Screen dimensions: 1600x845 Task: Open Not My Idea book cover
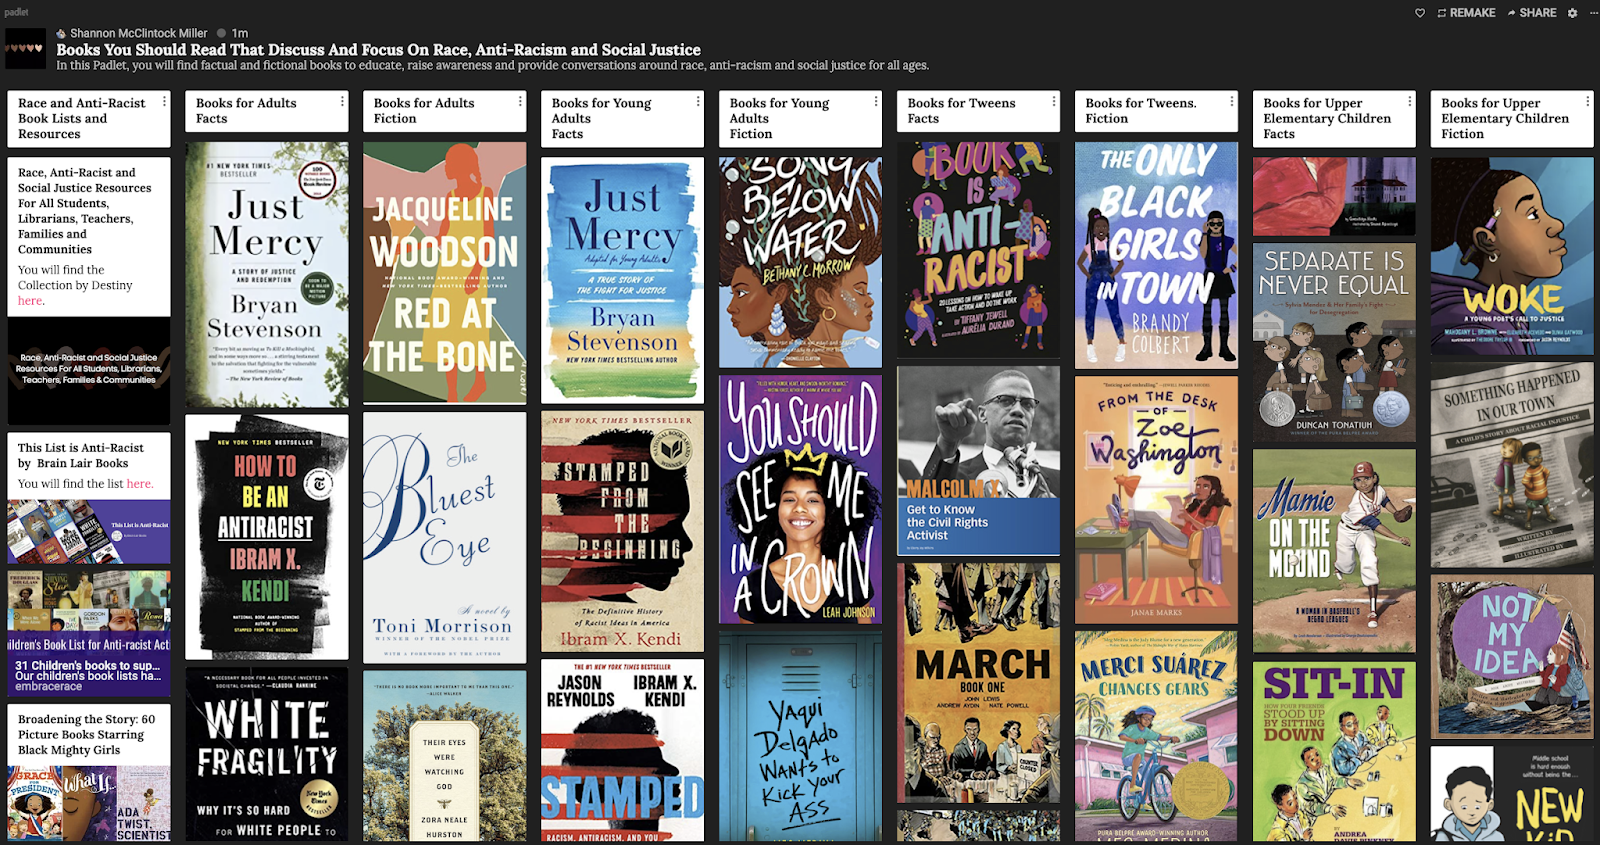pyautogui.click(x=1513, y=656)
